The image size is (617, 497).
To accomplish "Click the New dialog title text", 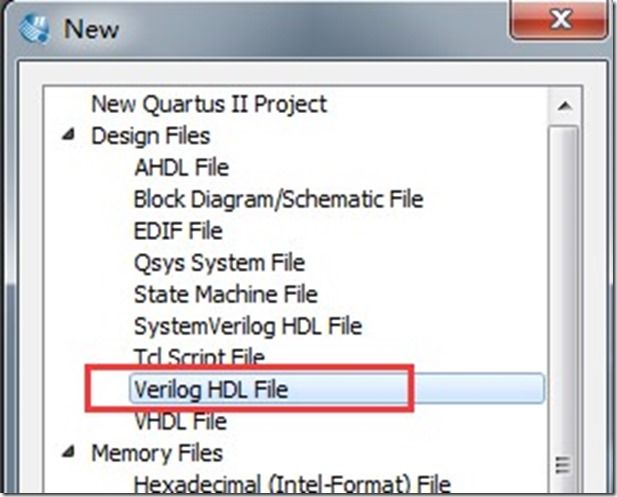I will 91,29.
